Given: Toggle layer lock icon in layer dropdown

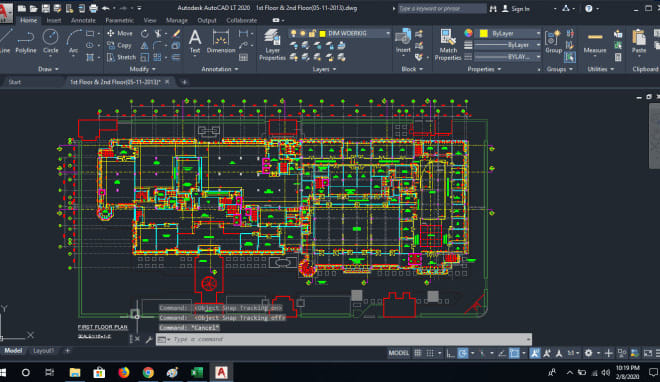Looking at the screenshot, I should pos(312,33).
